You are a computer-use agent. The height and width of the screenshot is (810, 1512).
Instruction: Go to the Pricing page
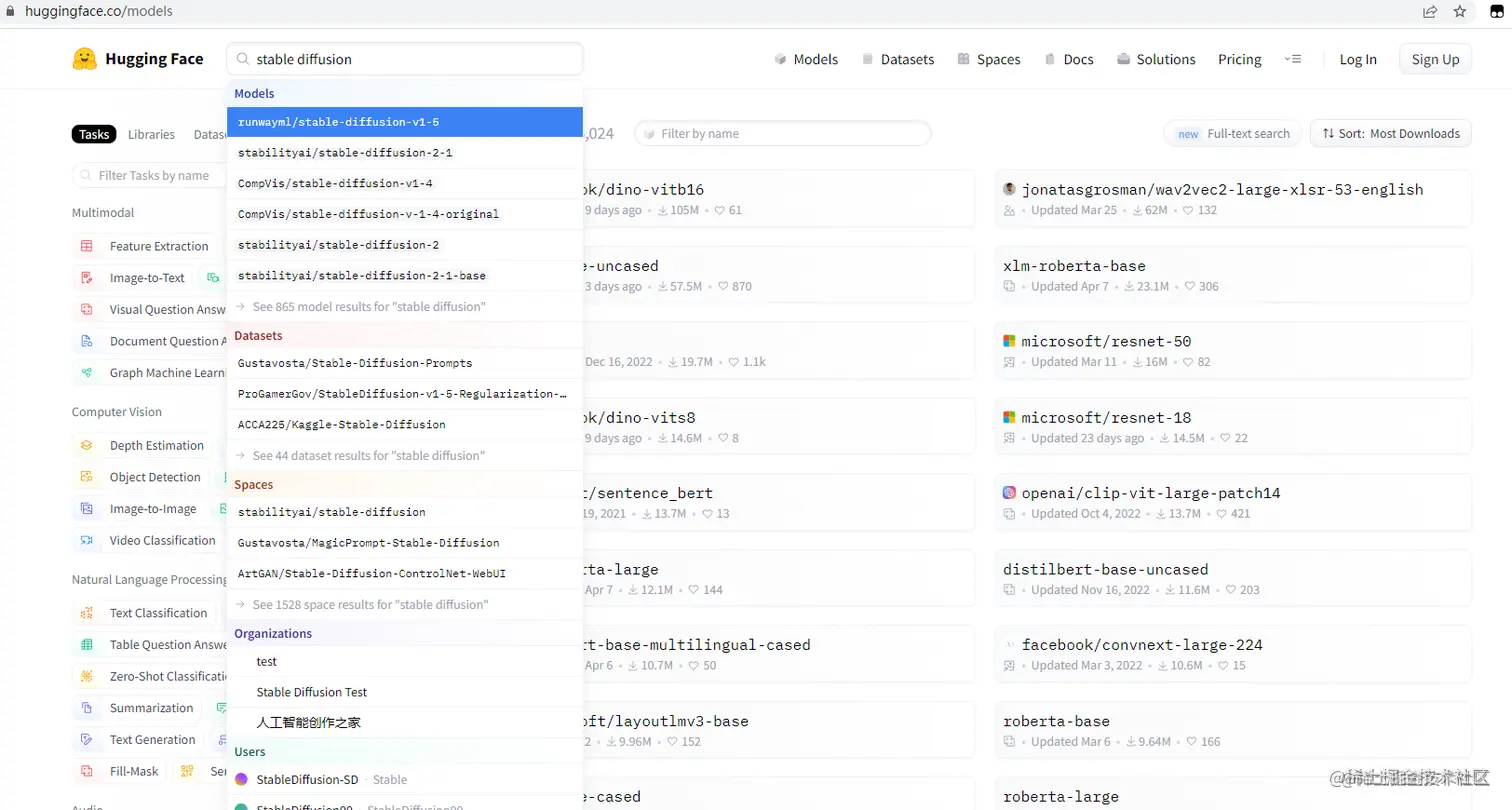[x=1240, y=59]
